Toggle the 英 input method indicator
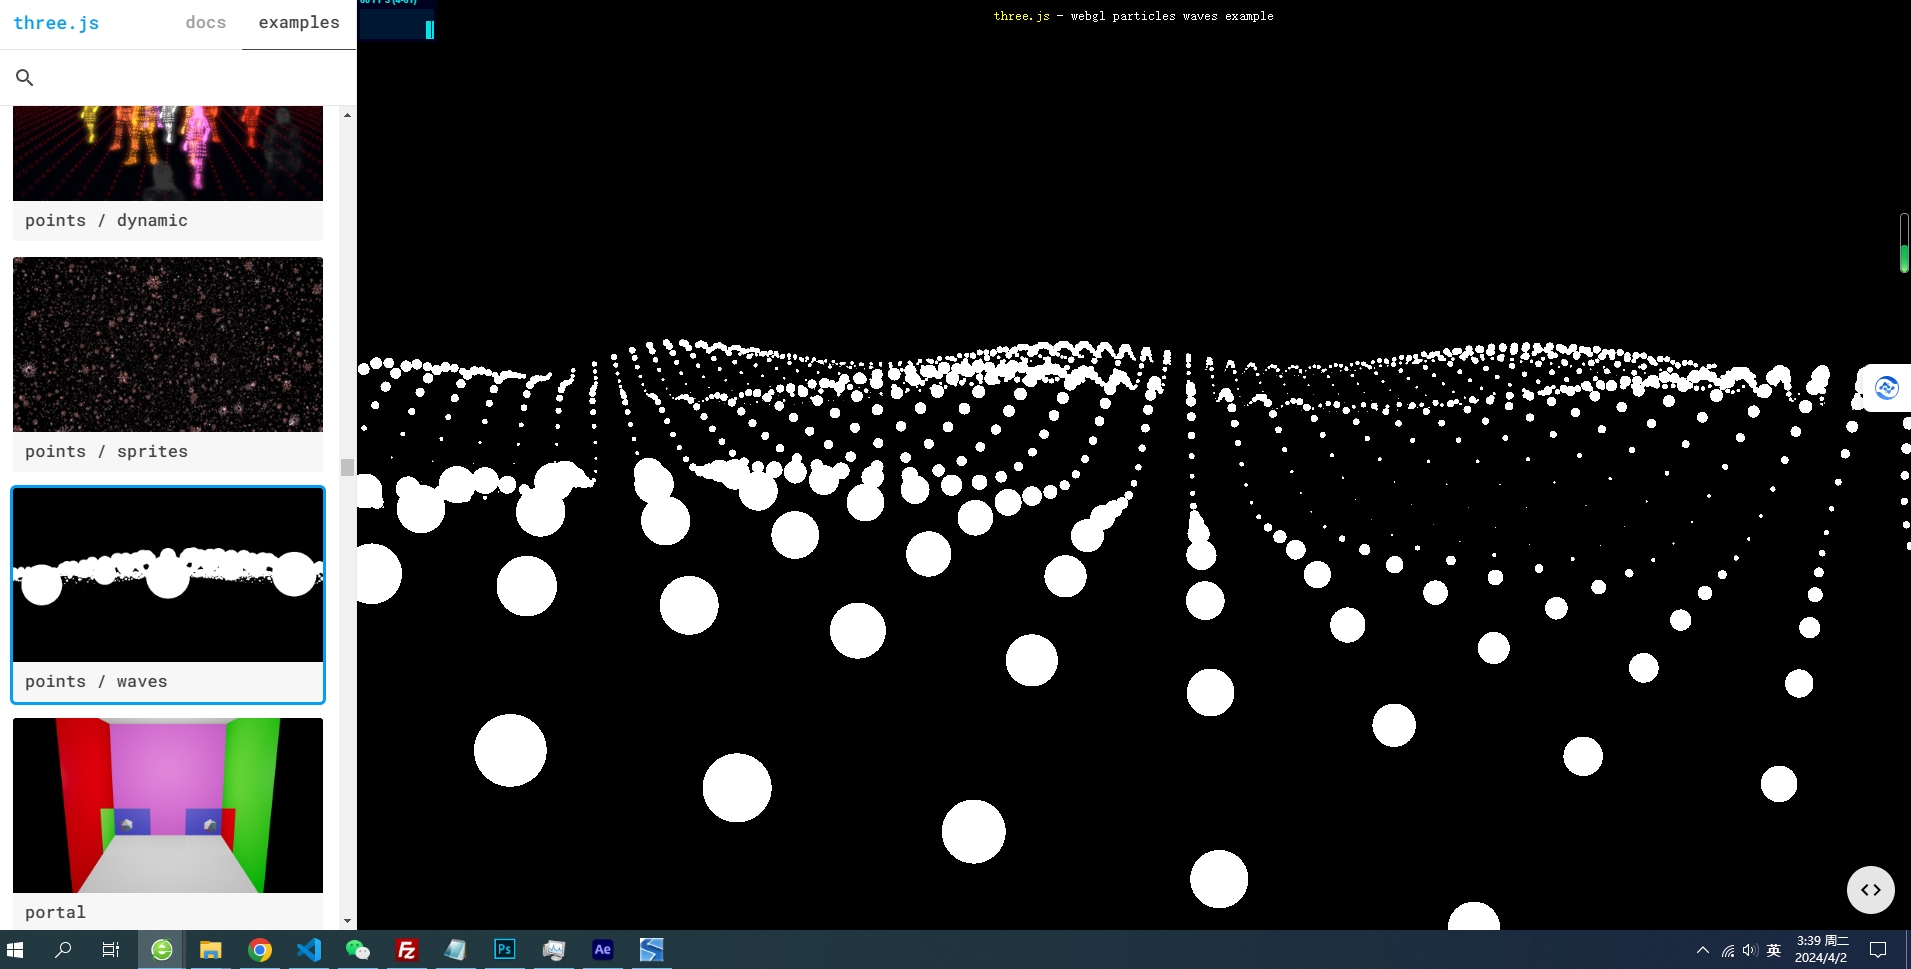The image size is (1911, 969). (x=1773, y=950)
